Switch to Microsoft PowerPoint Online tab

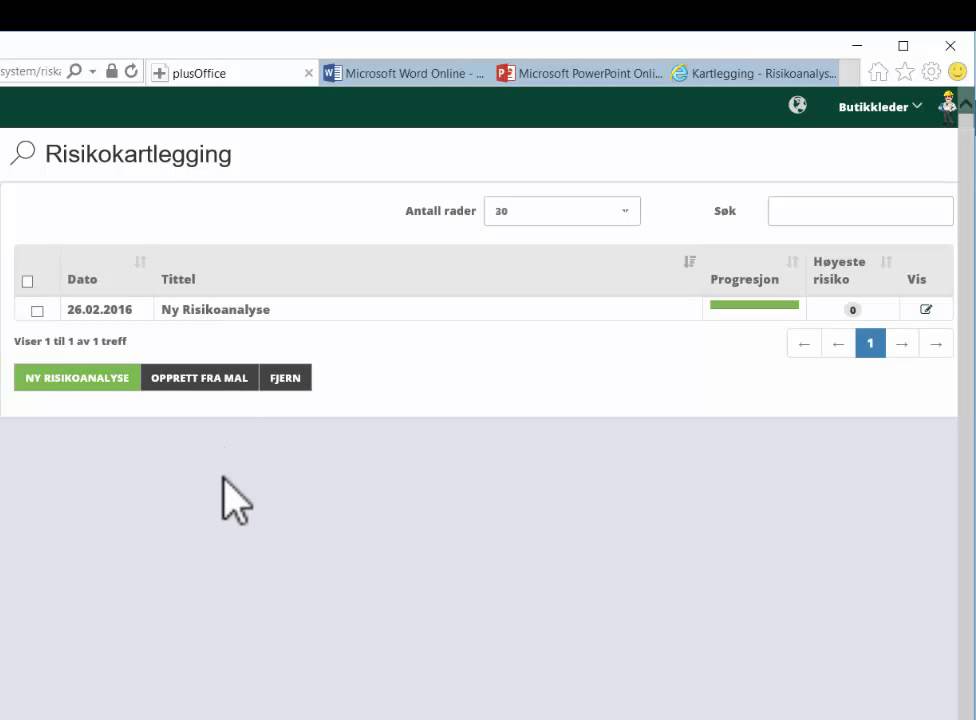tap(580, 73)
